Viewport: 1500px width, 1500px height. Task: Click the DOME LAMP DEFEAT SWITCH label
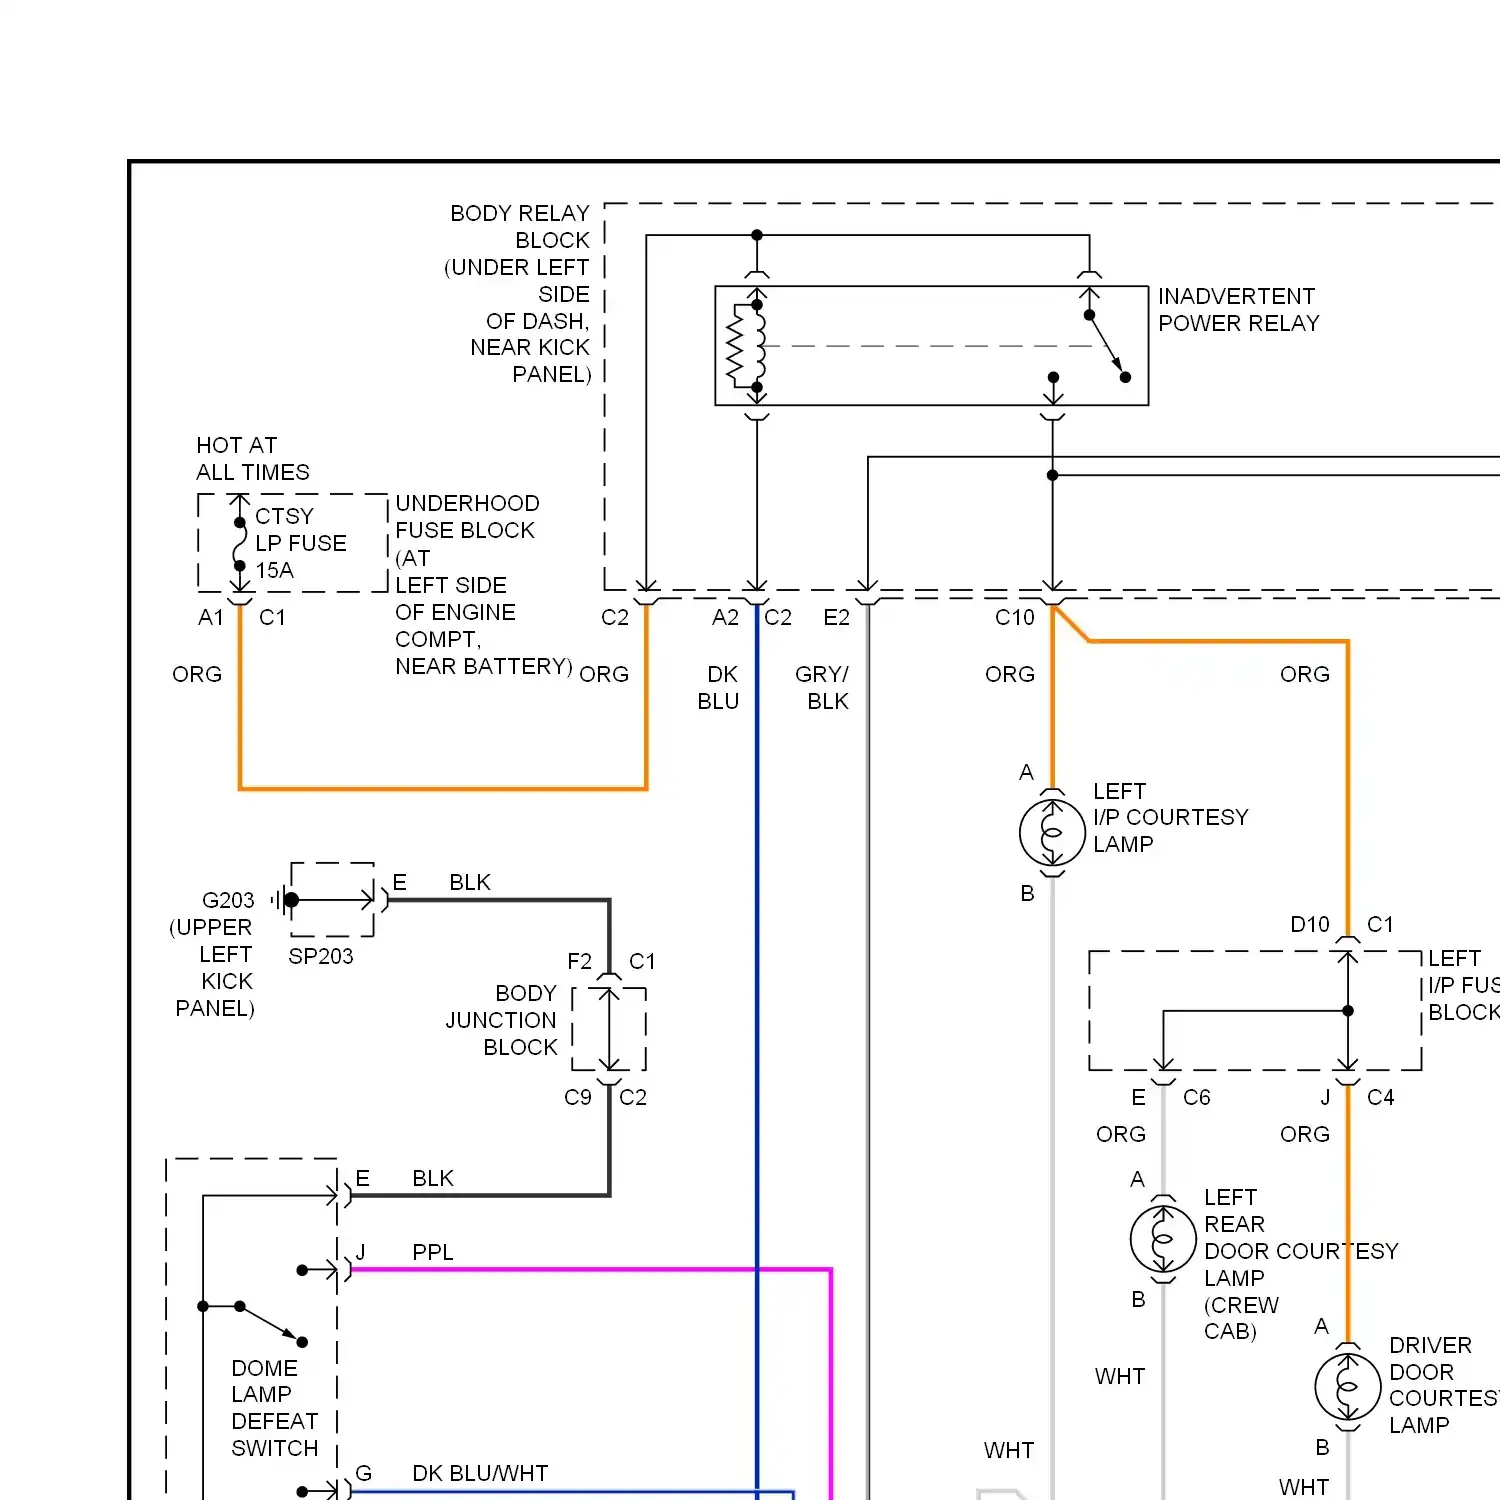pos(275,1408)
